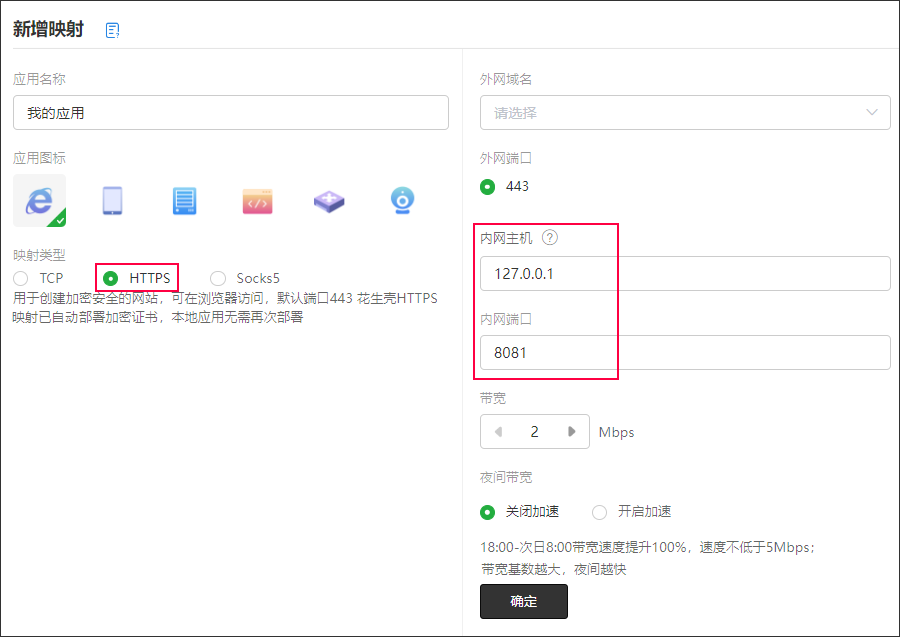
Task: Pick the webcam app icon
Action: [402, 201]
